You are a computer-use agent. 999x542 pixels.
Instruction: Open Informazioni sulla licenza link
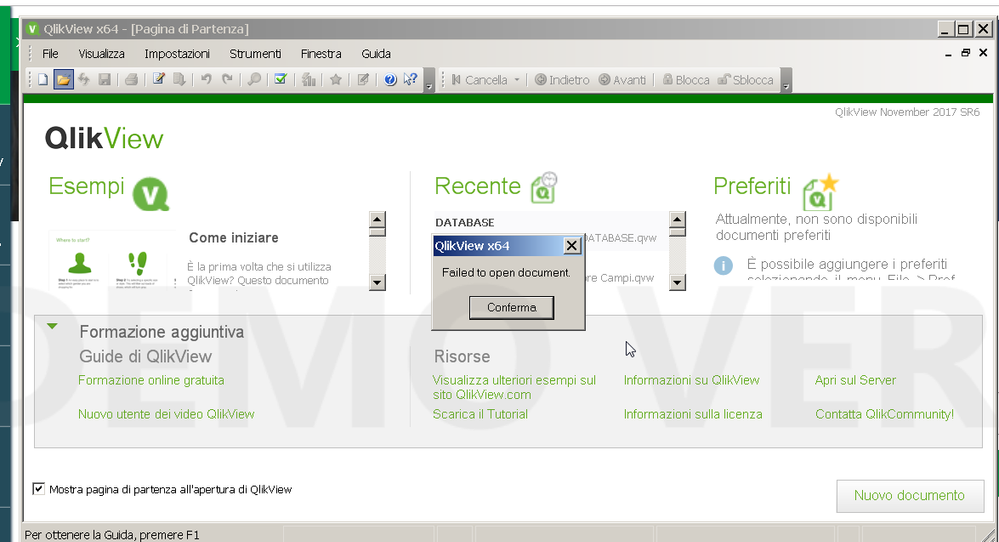click(x=693, y=414)
